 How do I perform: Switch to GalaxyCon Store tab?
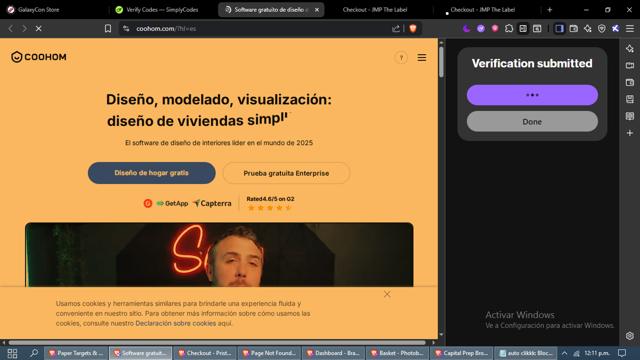click(x=38, y=9)
